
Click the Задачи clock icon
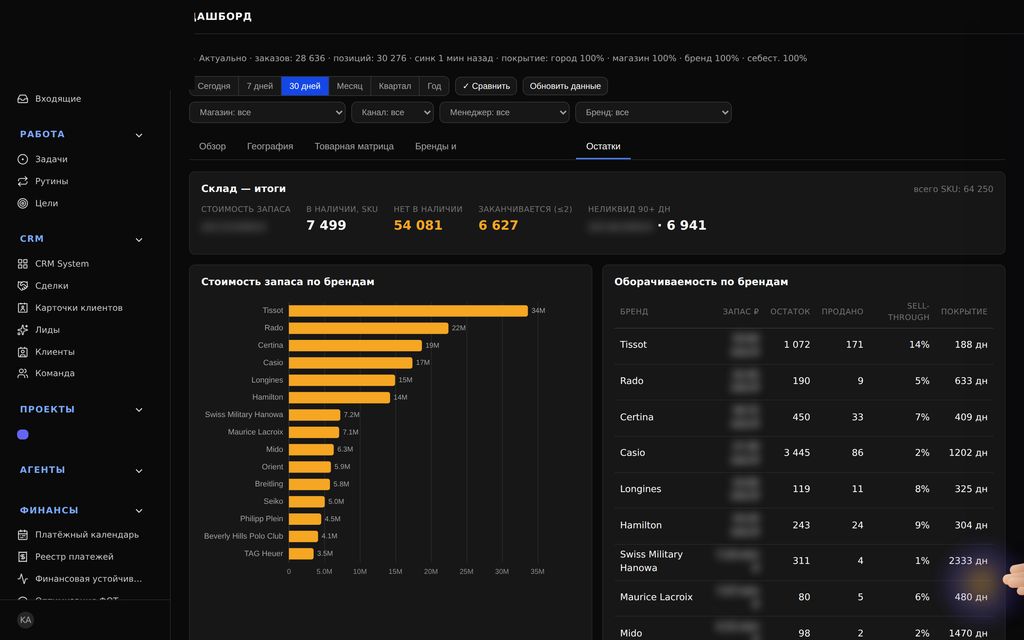click(23, 159)
